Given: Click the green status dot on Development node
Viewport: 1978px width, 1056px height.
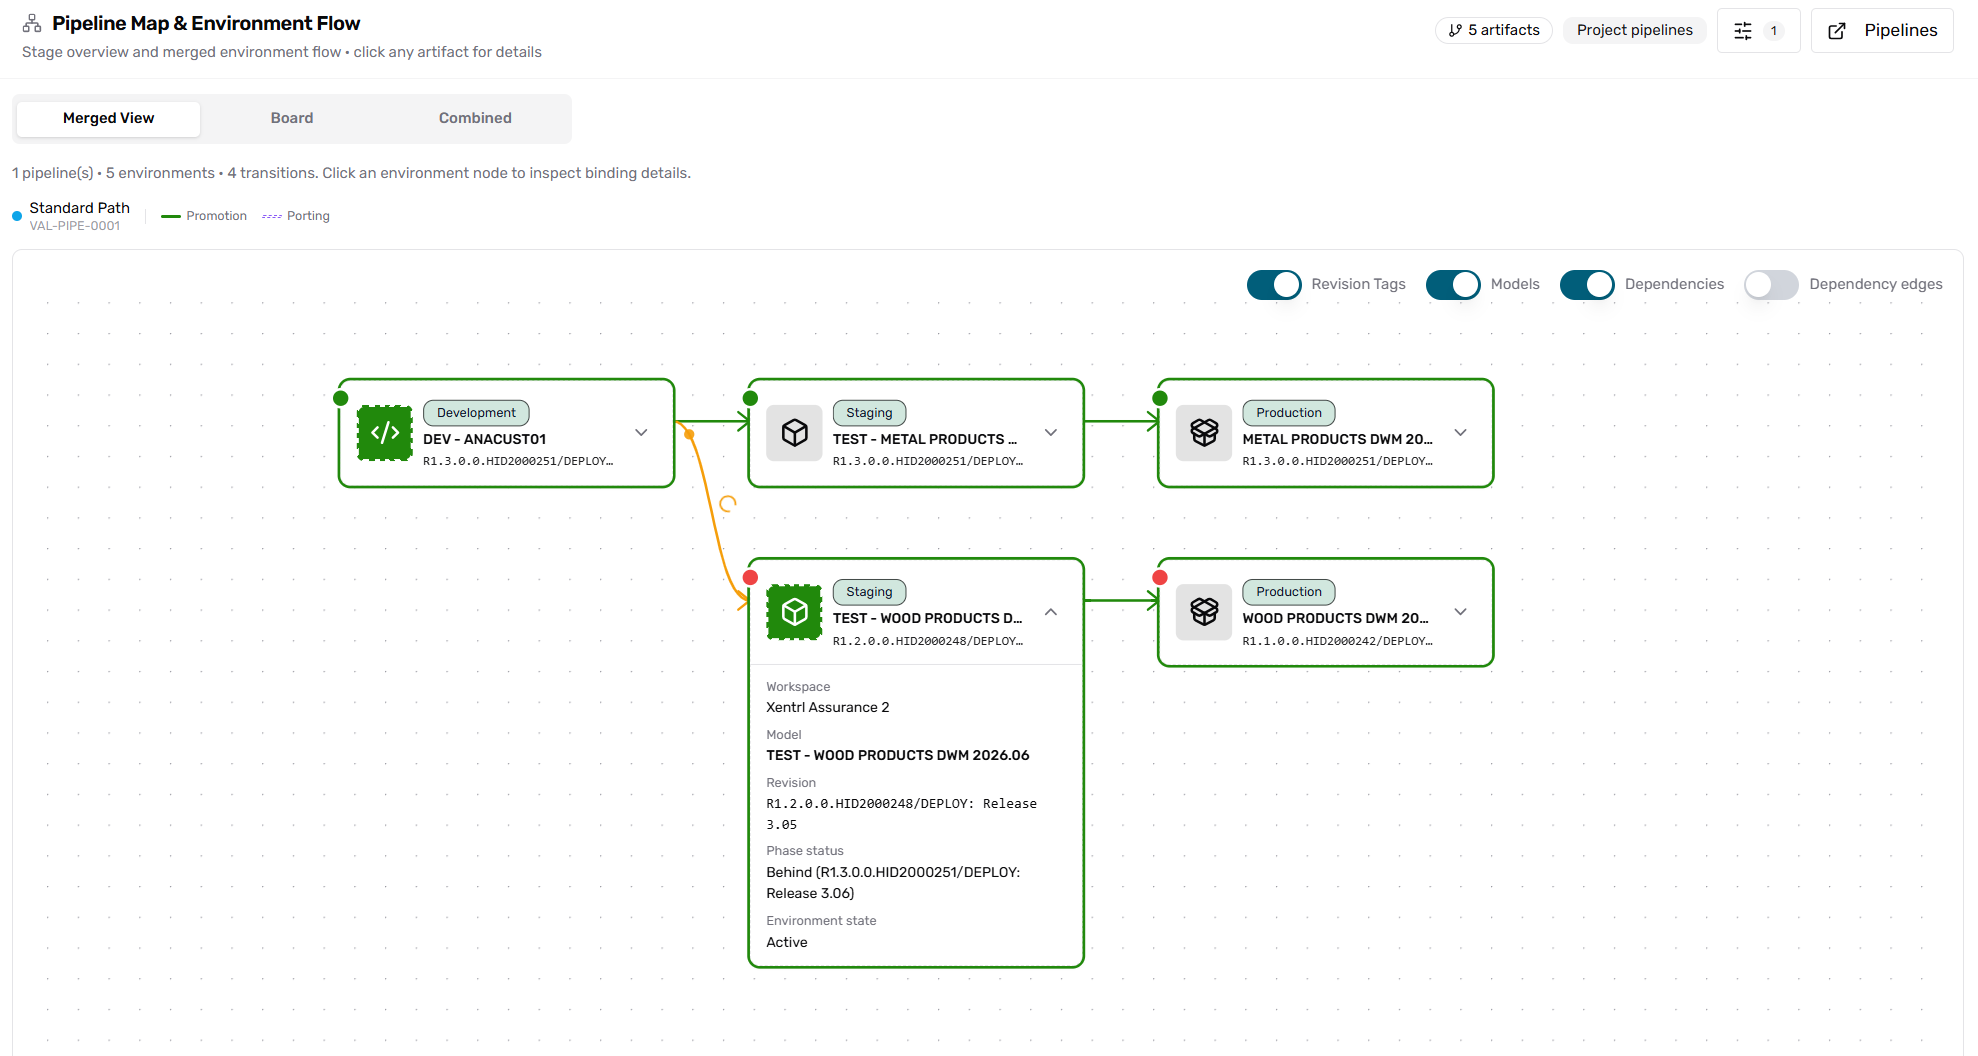Looking at the screenshot, I should pyautogui.click(x=341, y=398).
